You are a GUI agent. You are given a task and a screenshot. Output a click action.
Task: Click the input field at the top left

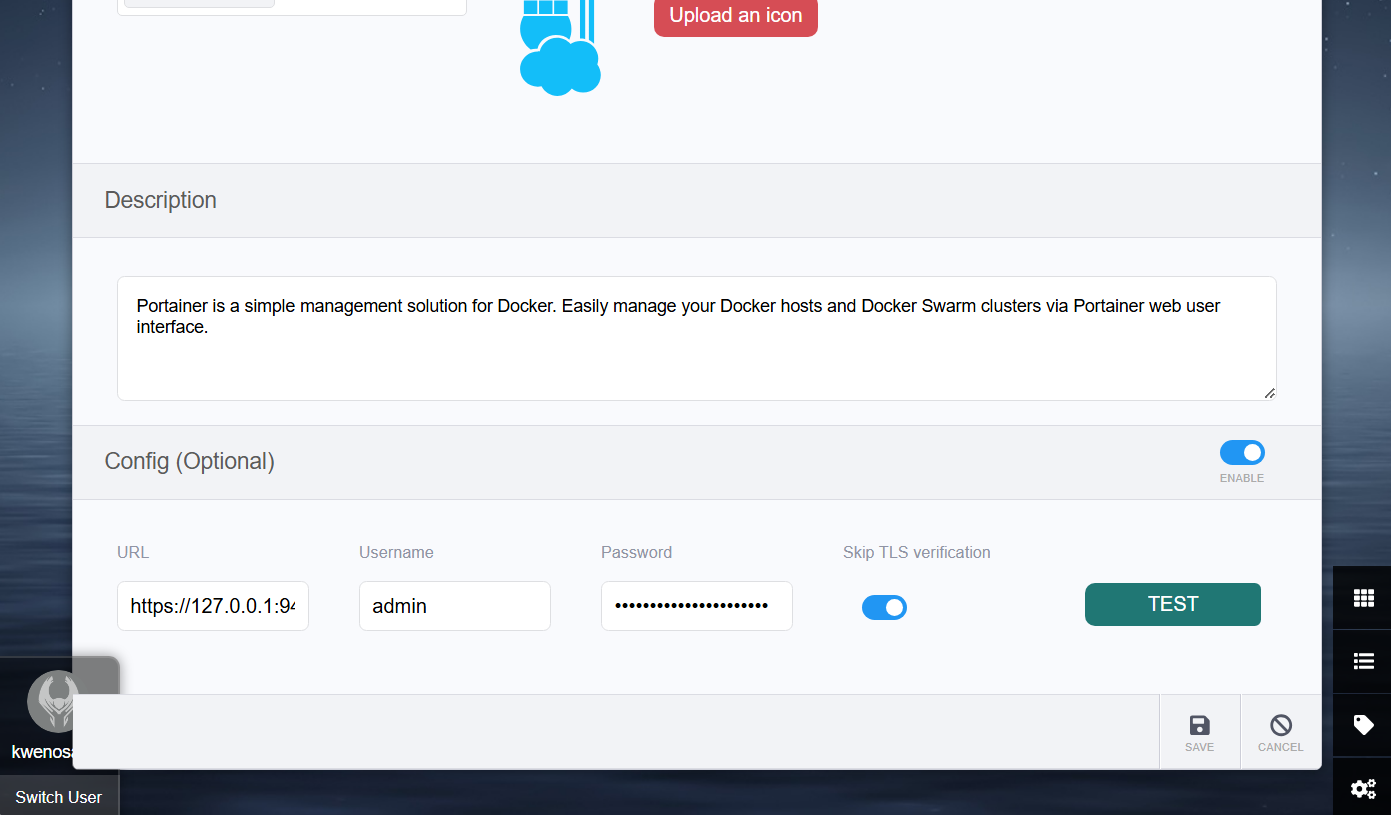(x=197, y=3)
